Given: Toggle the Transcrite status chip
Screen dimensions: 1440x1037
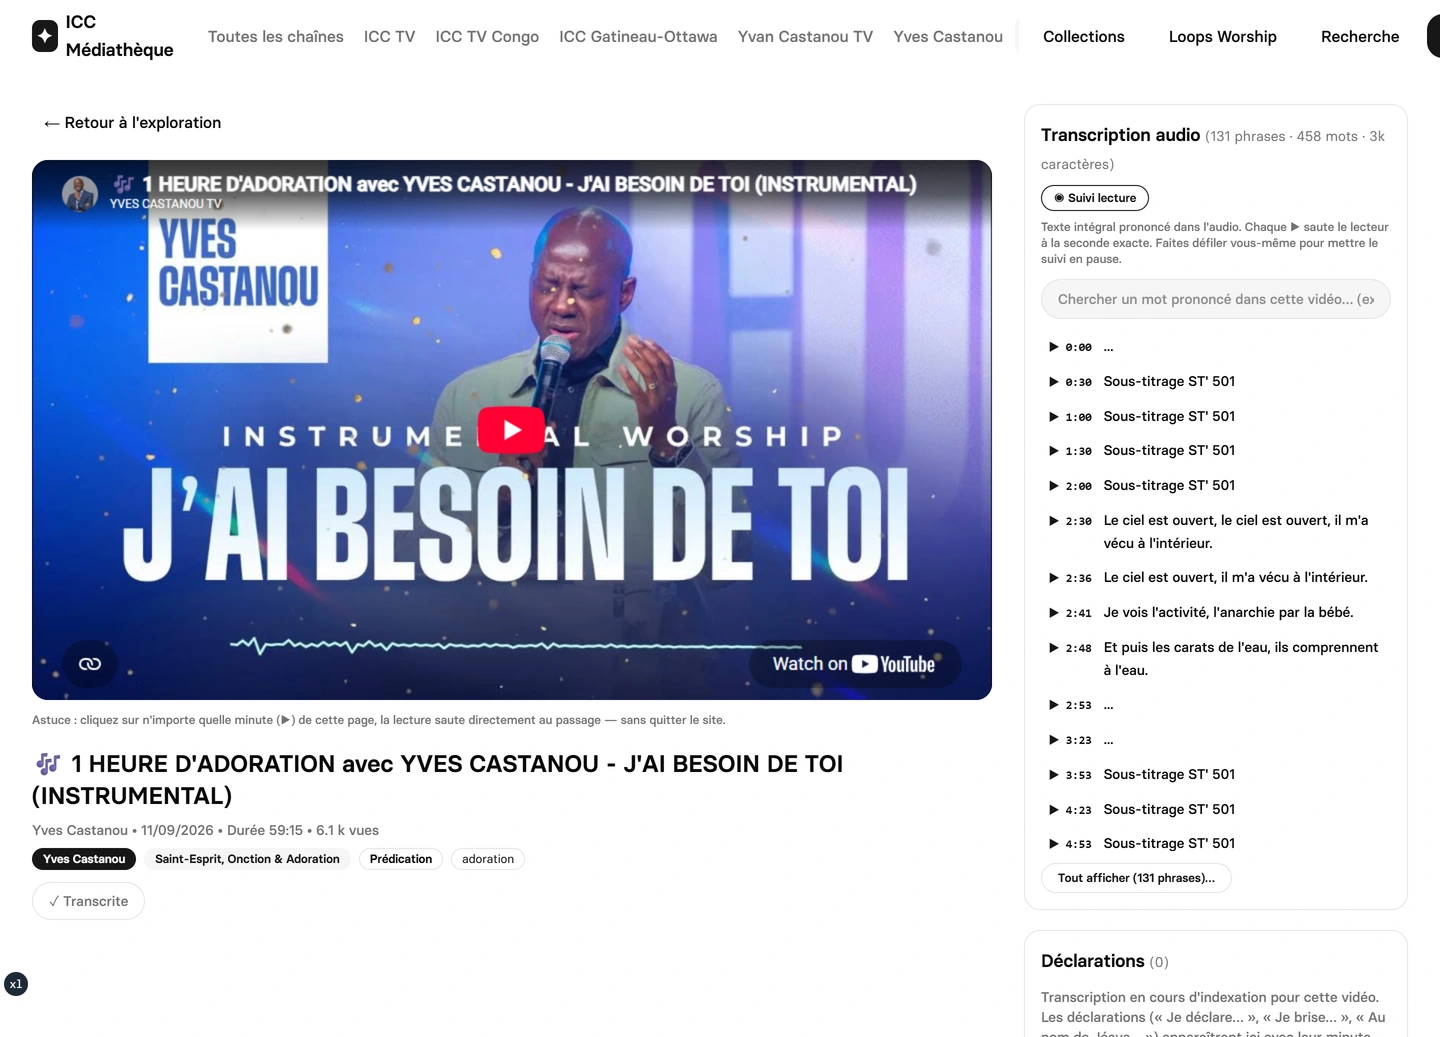Looking at the screenshot, I should tap(88, 901).
